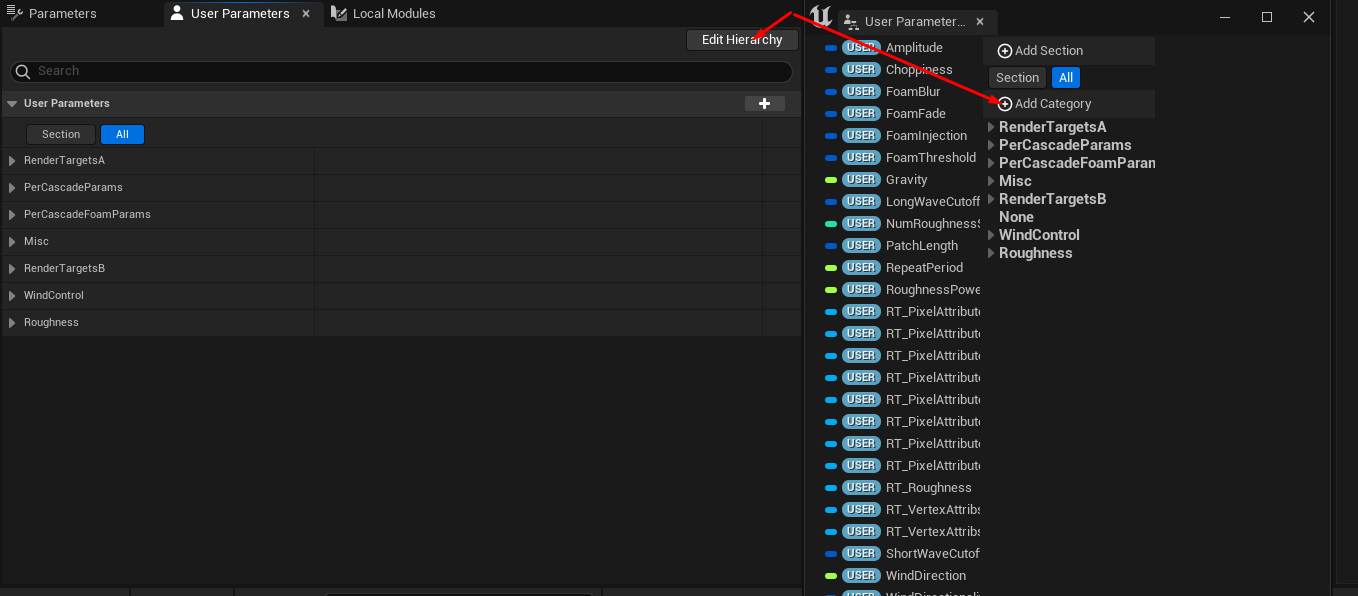Expand the RenderTargetsA row in left panel
Viewport: 1358px width, 596px height.
point(12,161)
